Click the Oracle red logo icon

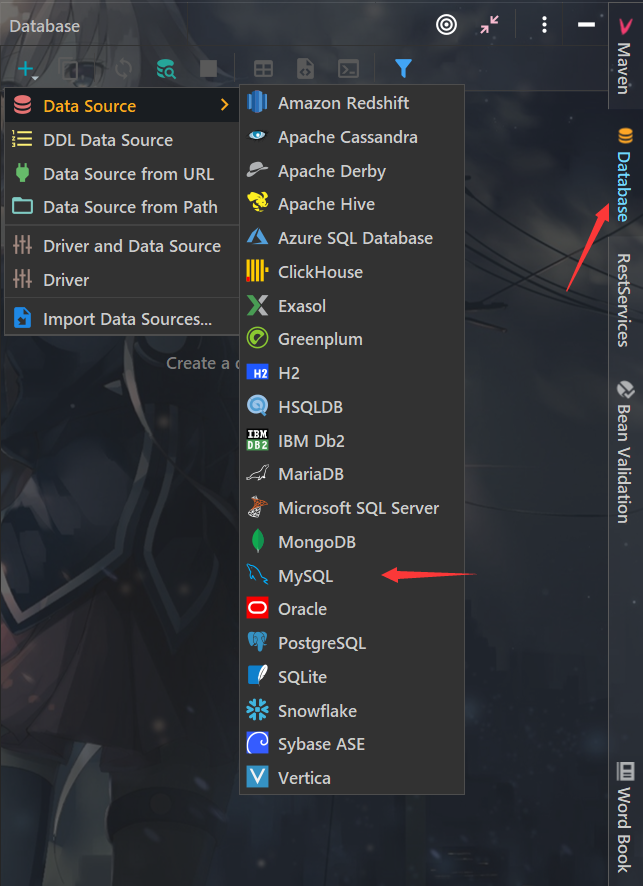258,608
